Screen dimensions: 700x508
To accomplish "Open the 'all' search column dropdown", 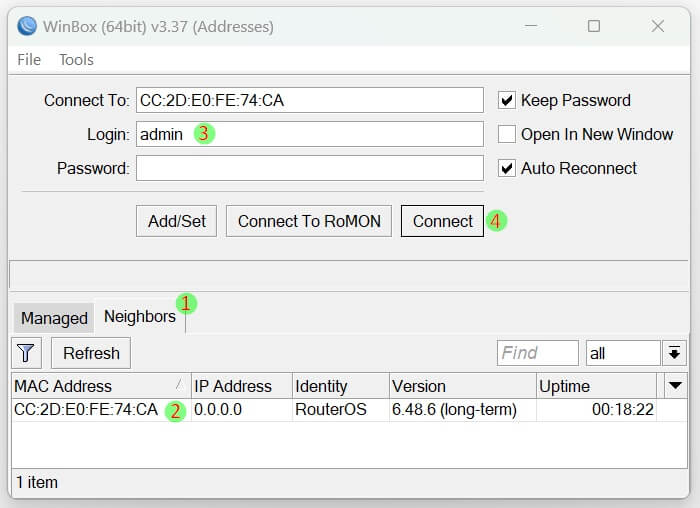I will click(623, 353).
